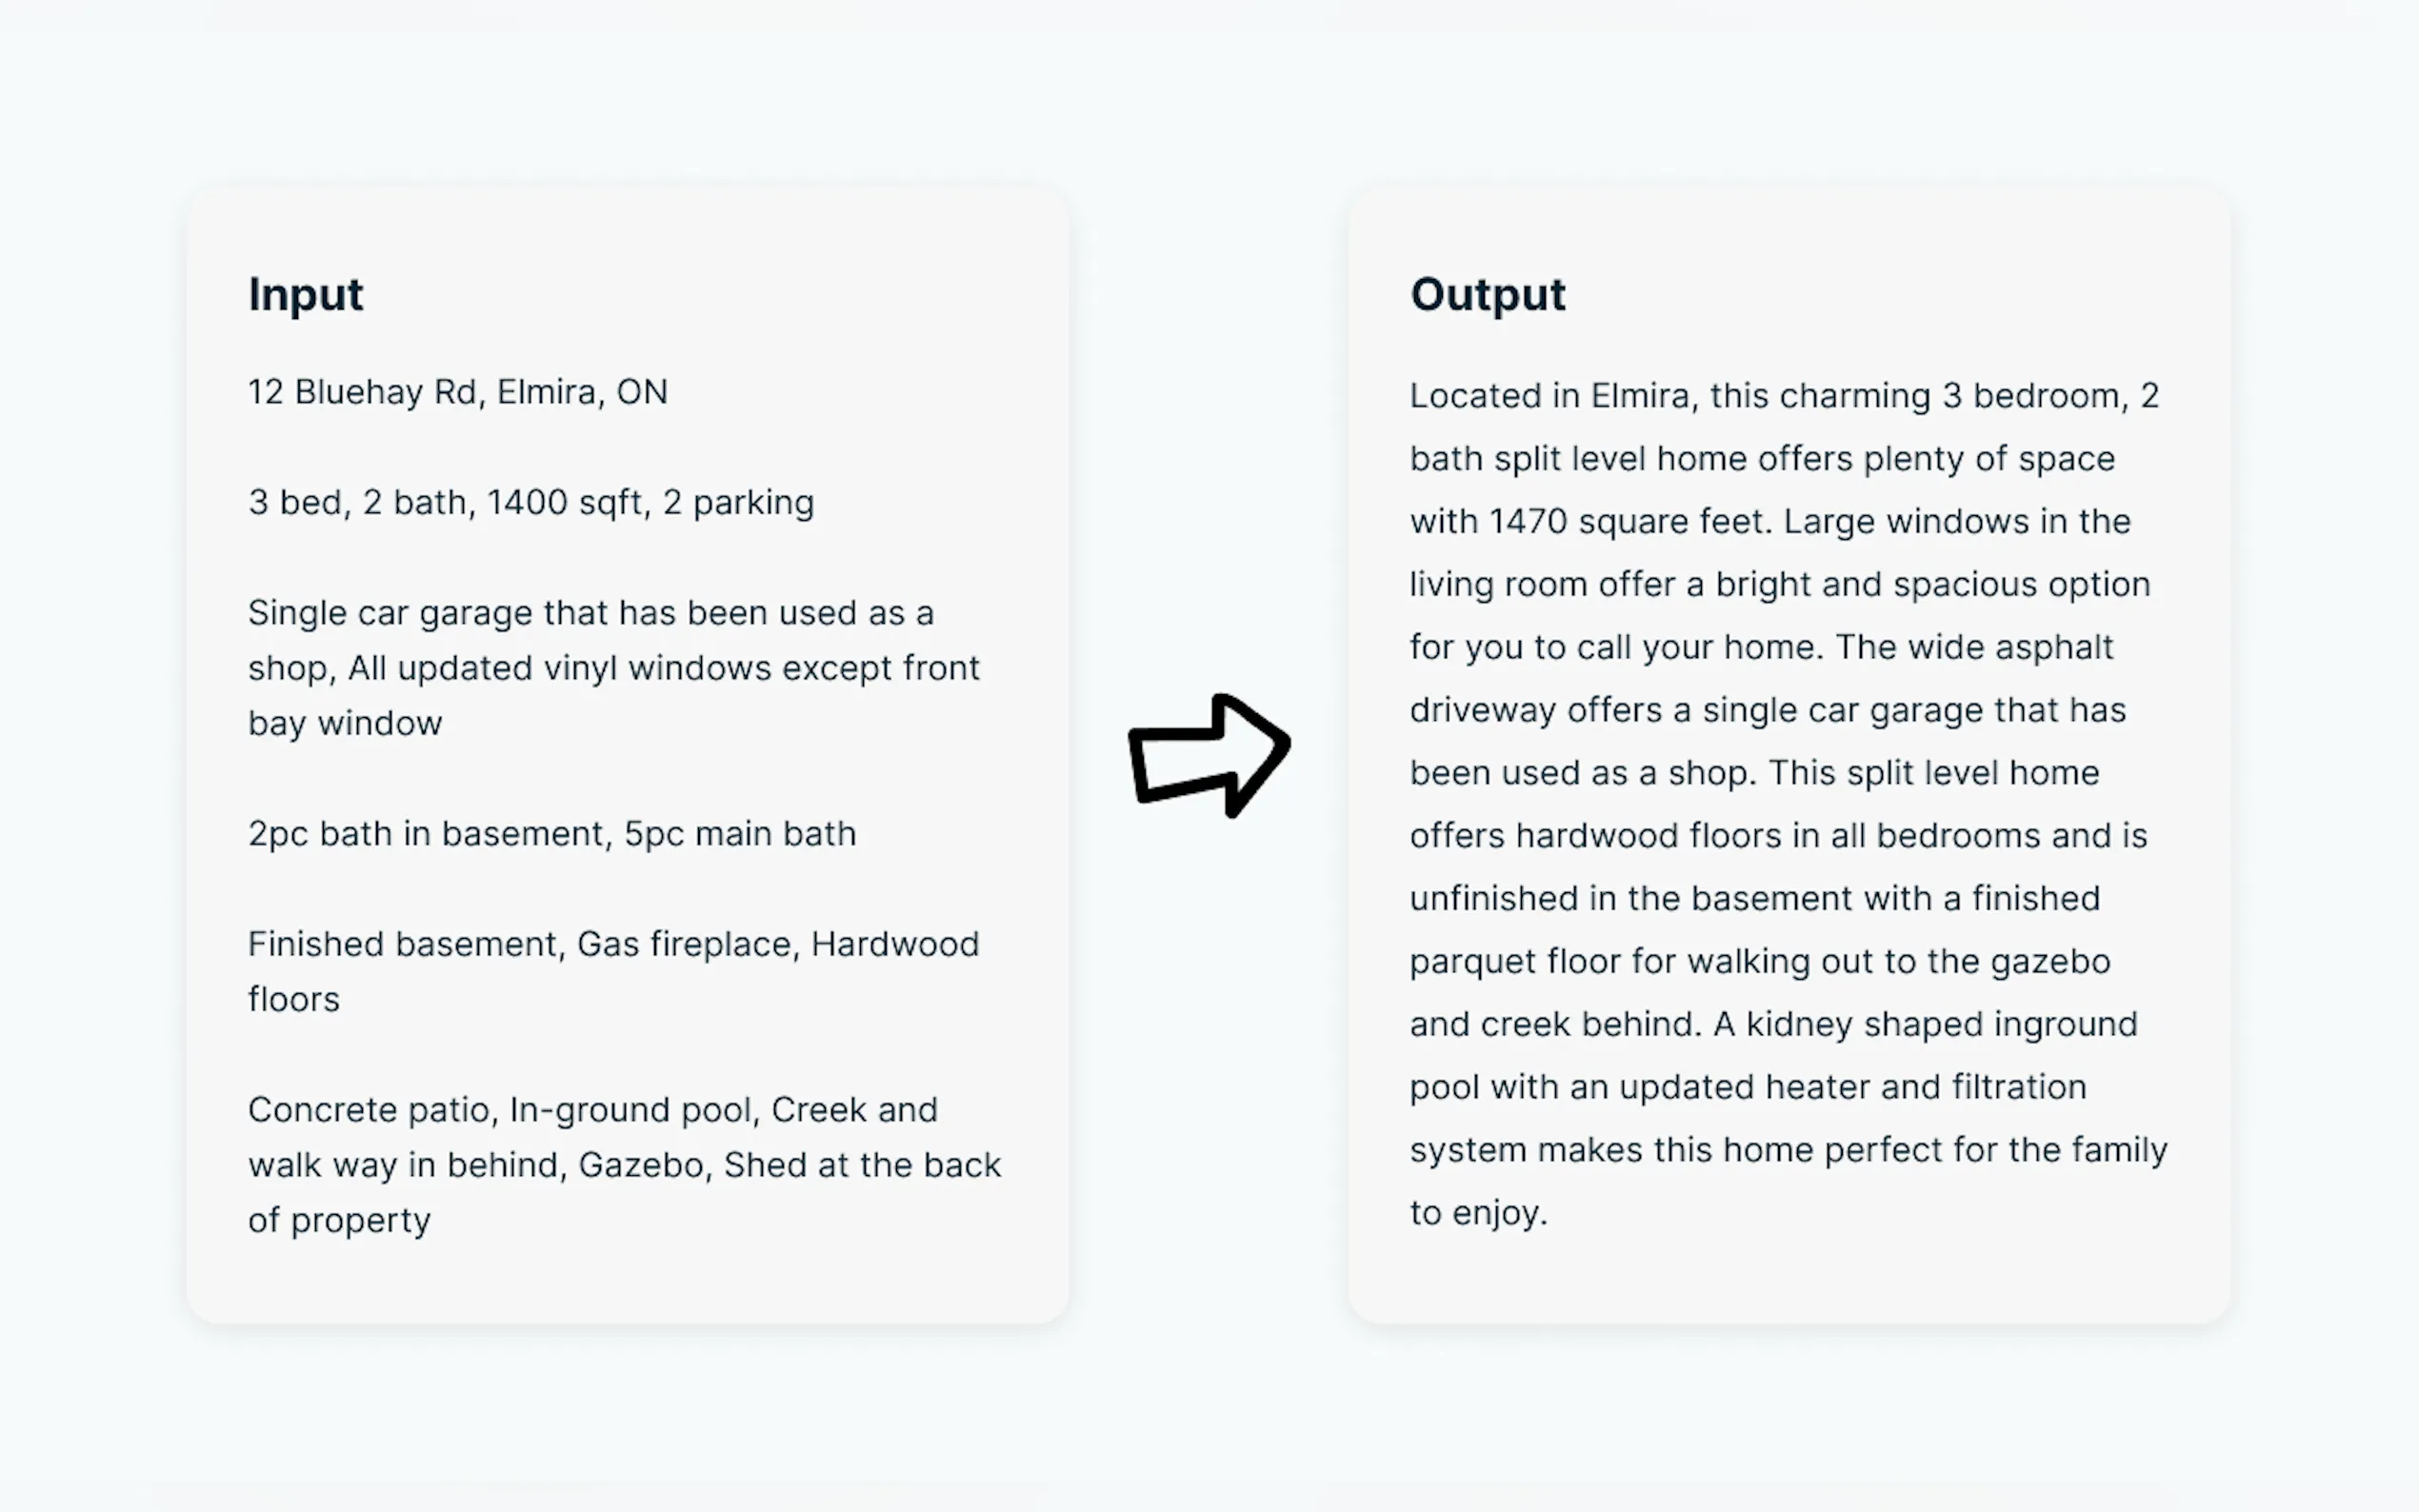Click 'living room' in the output paragraph
The image size is (2419, 1512).
point(1497,585)
